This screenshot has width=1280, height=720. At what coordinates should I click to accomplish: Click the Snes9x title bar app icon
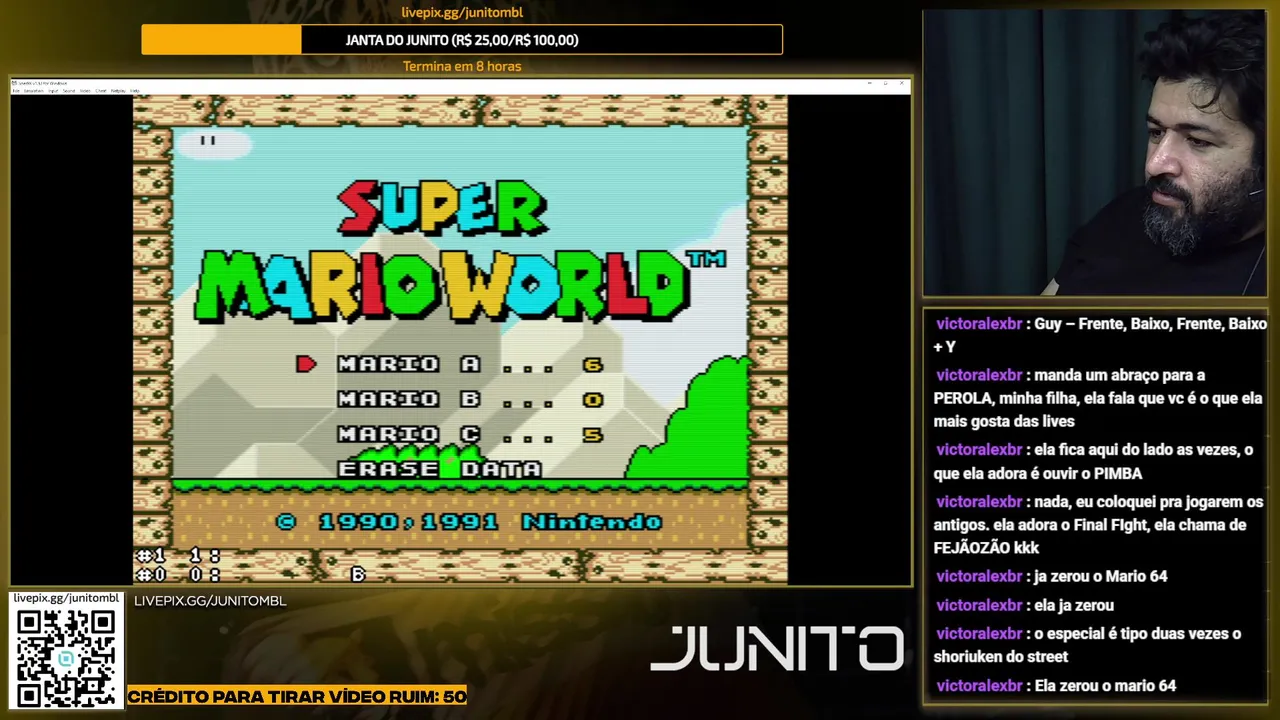point(14,83)
